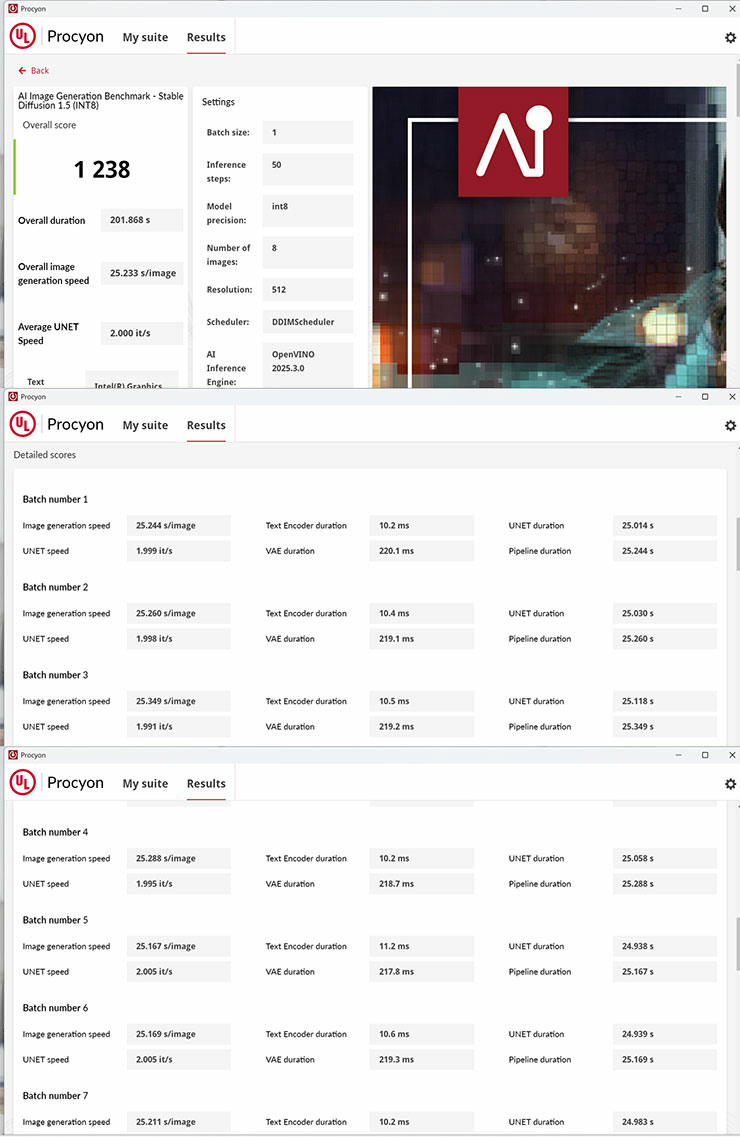Click Number of images value 8
Image resolution: width=740 pixels, height=1137 pixels.
pyautogui.click(x=307, y=252)
